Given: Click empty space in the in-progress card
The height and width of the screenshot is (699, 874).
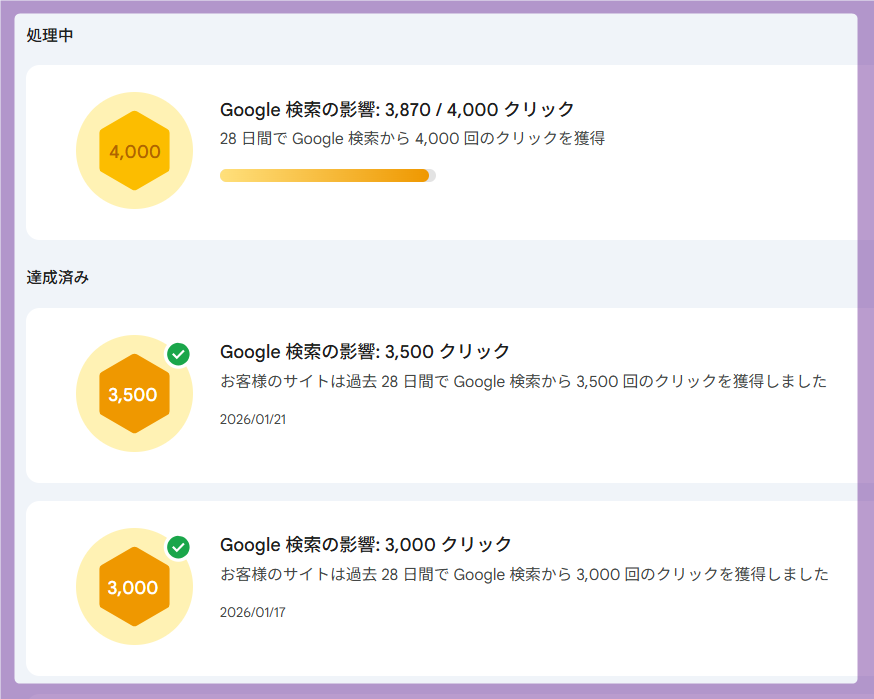Looking at the screenshot, I should 650,200.
